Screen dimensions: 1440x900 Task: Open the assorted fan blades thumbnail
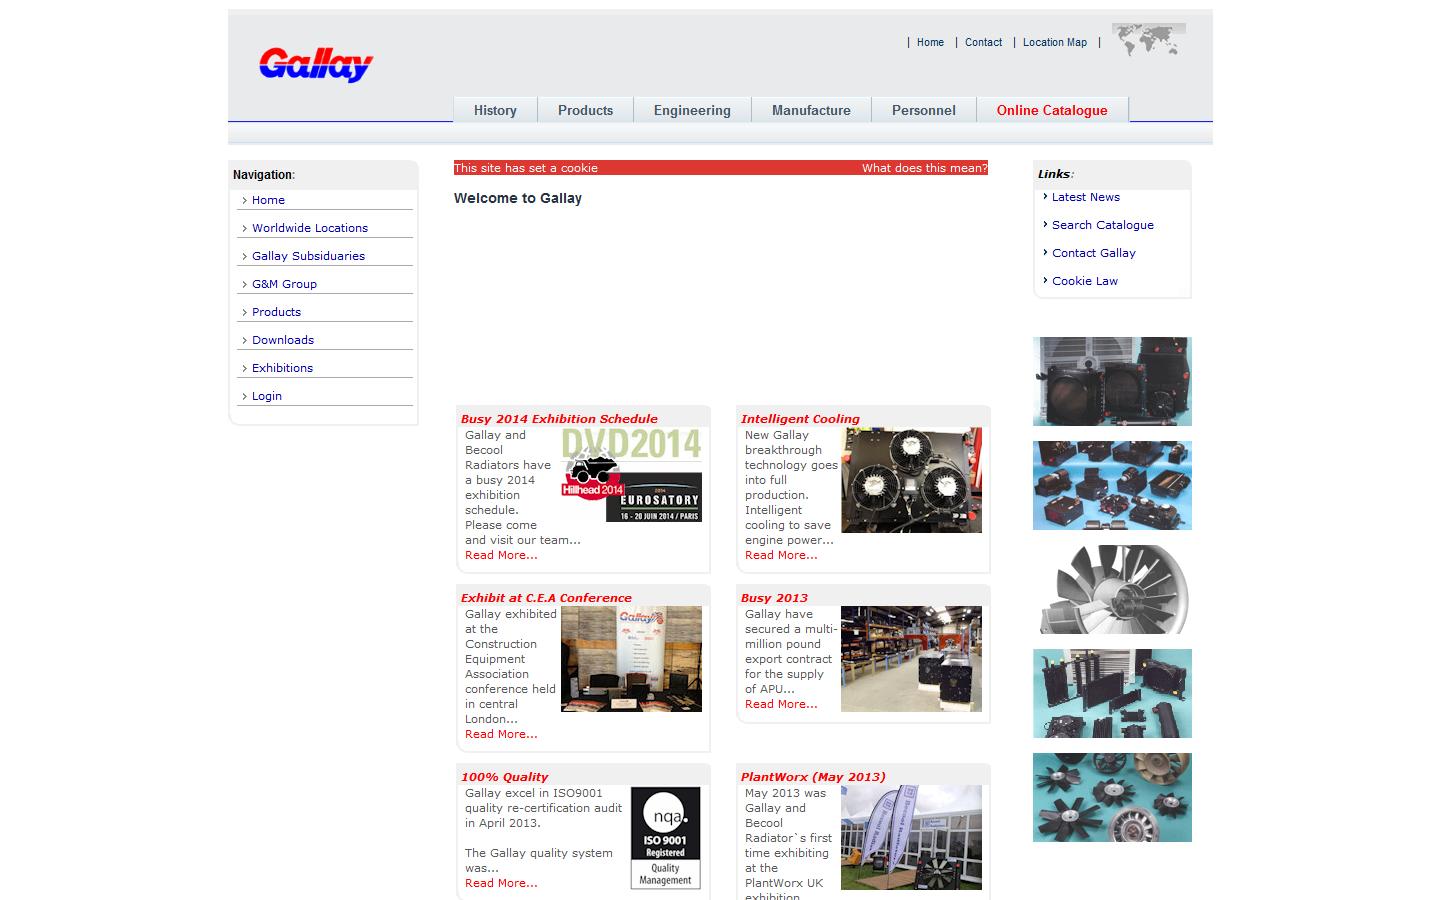point(1112,797)
